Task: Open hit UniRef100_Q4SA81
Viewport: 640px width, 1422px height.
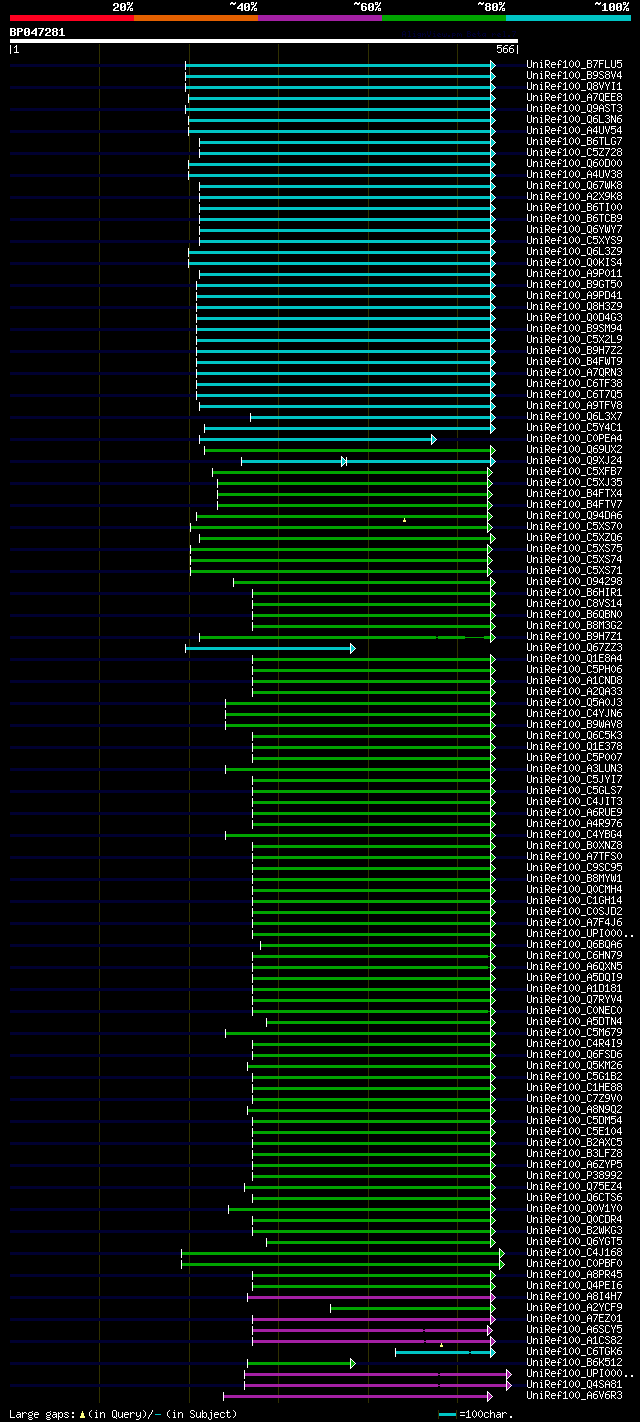Action: pyautogui.click(x=574, y=1384)
